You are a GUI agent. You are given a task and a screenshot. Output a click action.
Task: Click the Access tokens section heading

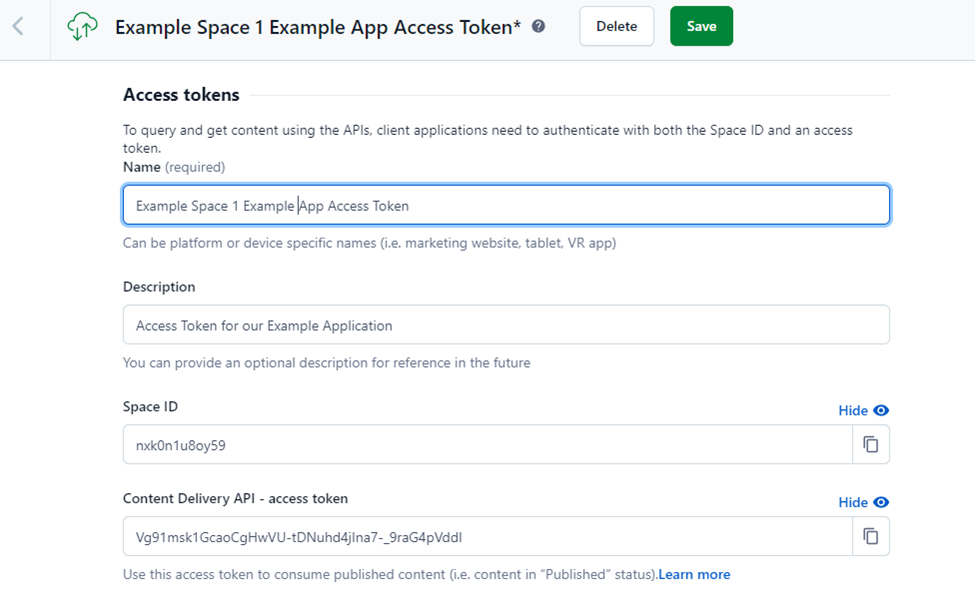coord(181,95)
